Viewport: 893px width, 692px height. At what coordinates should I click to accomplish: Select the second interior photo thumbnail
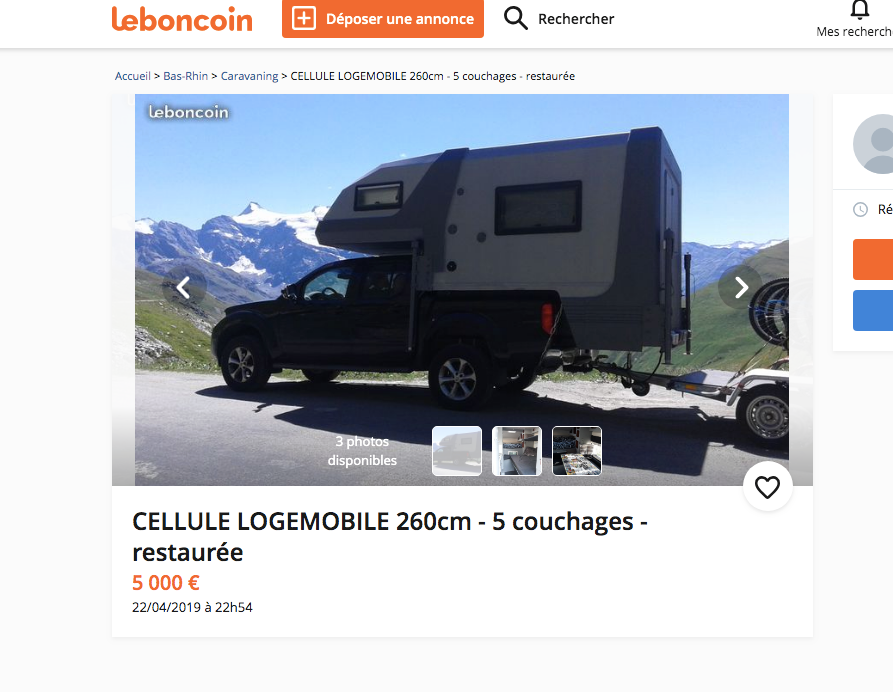pyautogui.click(x=517, y=451)
